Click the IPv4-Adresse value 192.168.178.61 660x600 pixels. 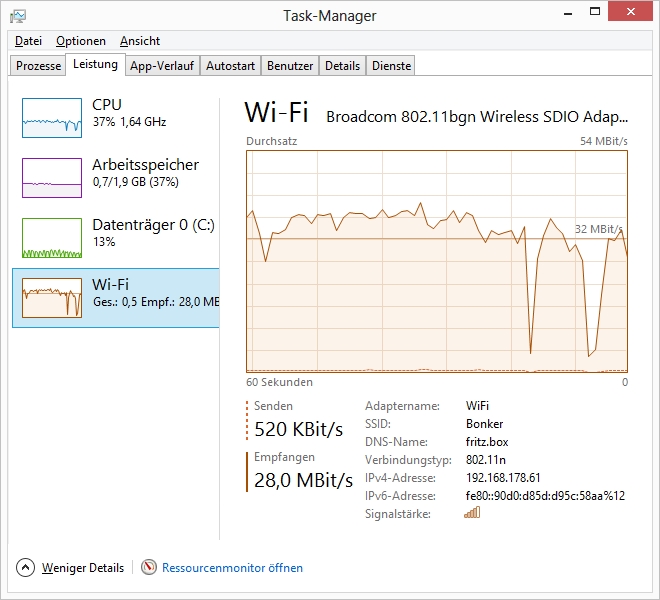tap(503, 478)
